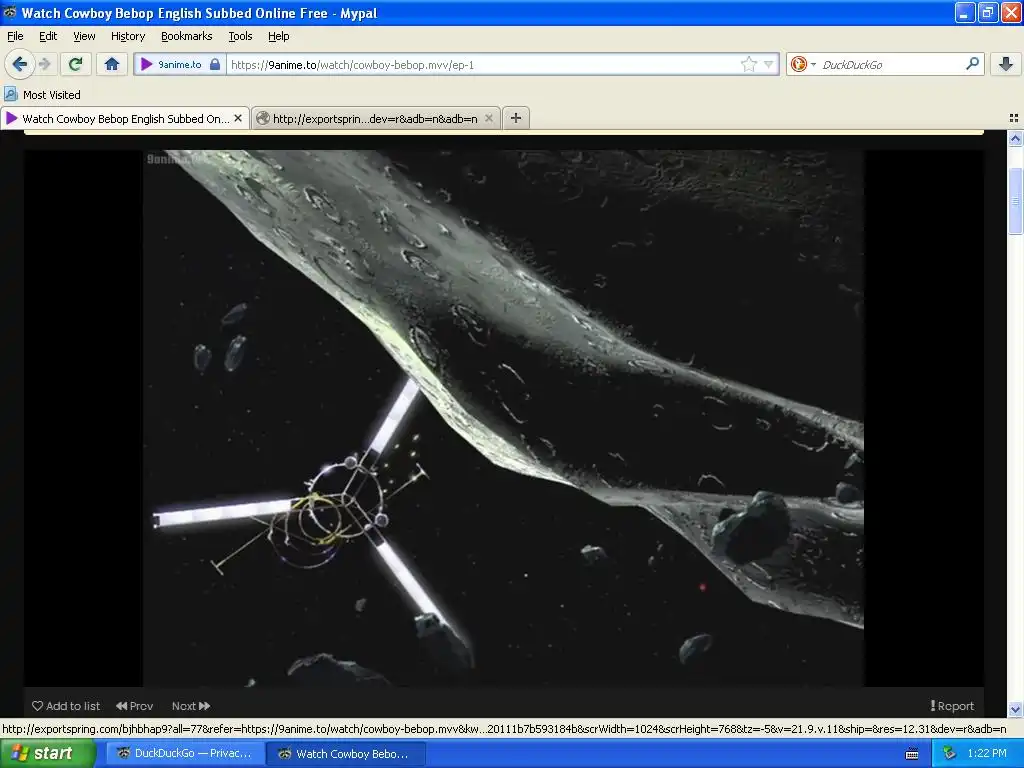1024x768 pixels.
Task: Click the forward navigation arrow
Action: tap(44, 64)
